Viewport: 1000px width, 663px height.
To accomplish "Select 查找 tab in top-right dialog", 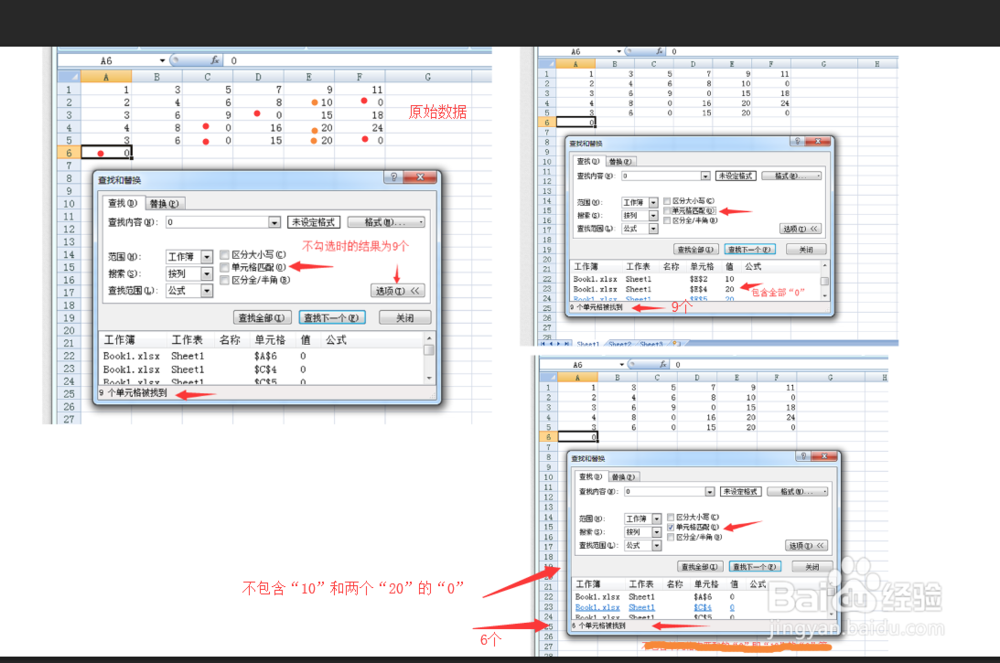I will click(588, 161).
